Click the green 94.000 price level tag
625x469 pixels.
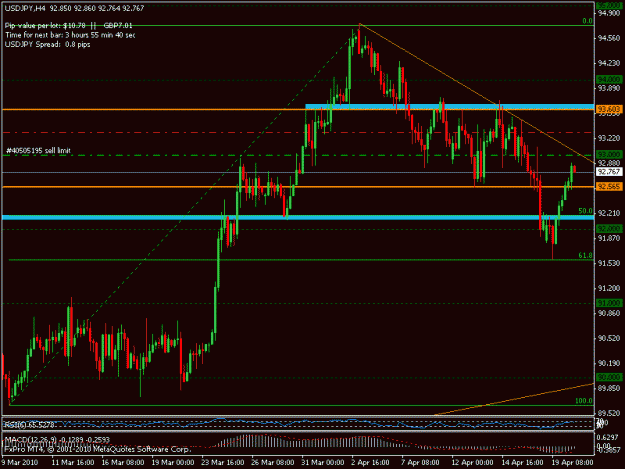click(609, 79)
